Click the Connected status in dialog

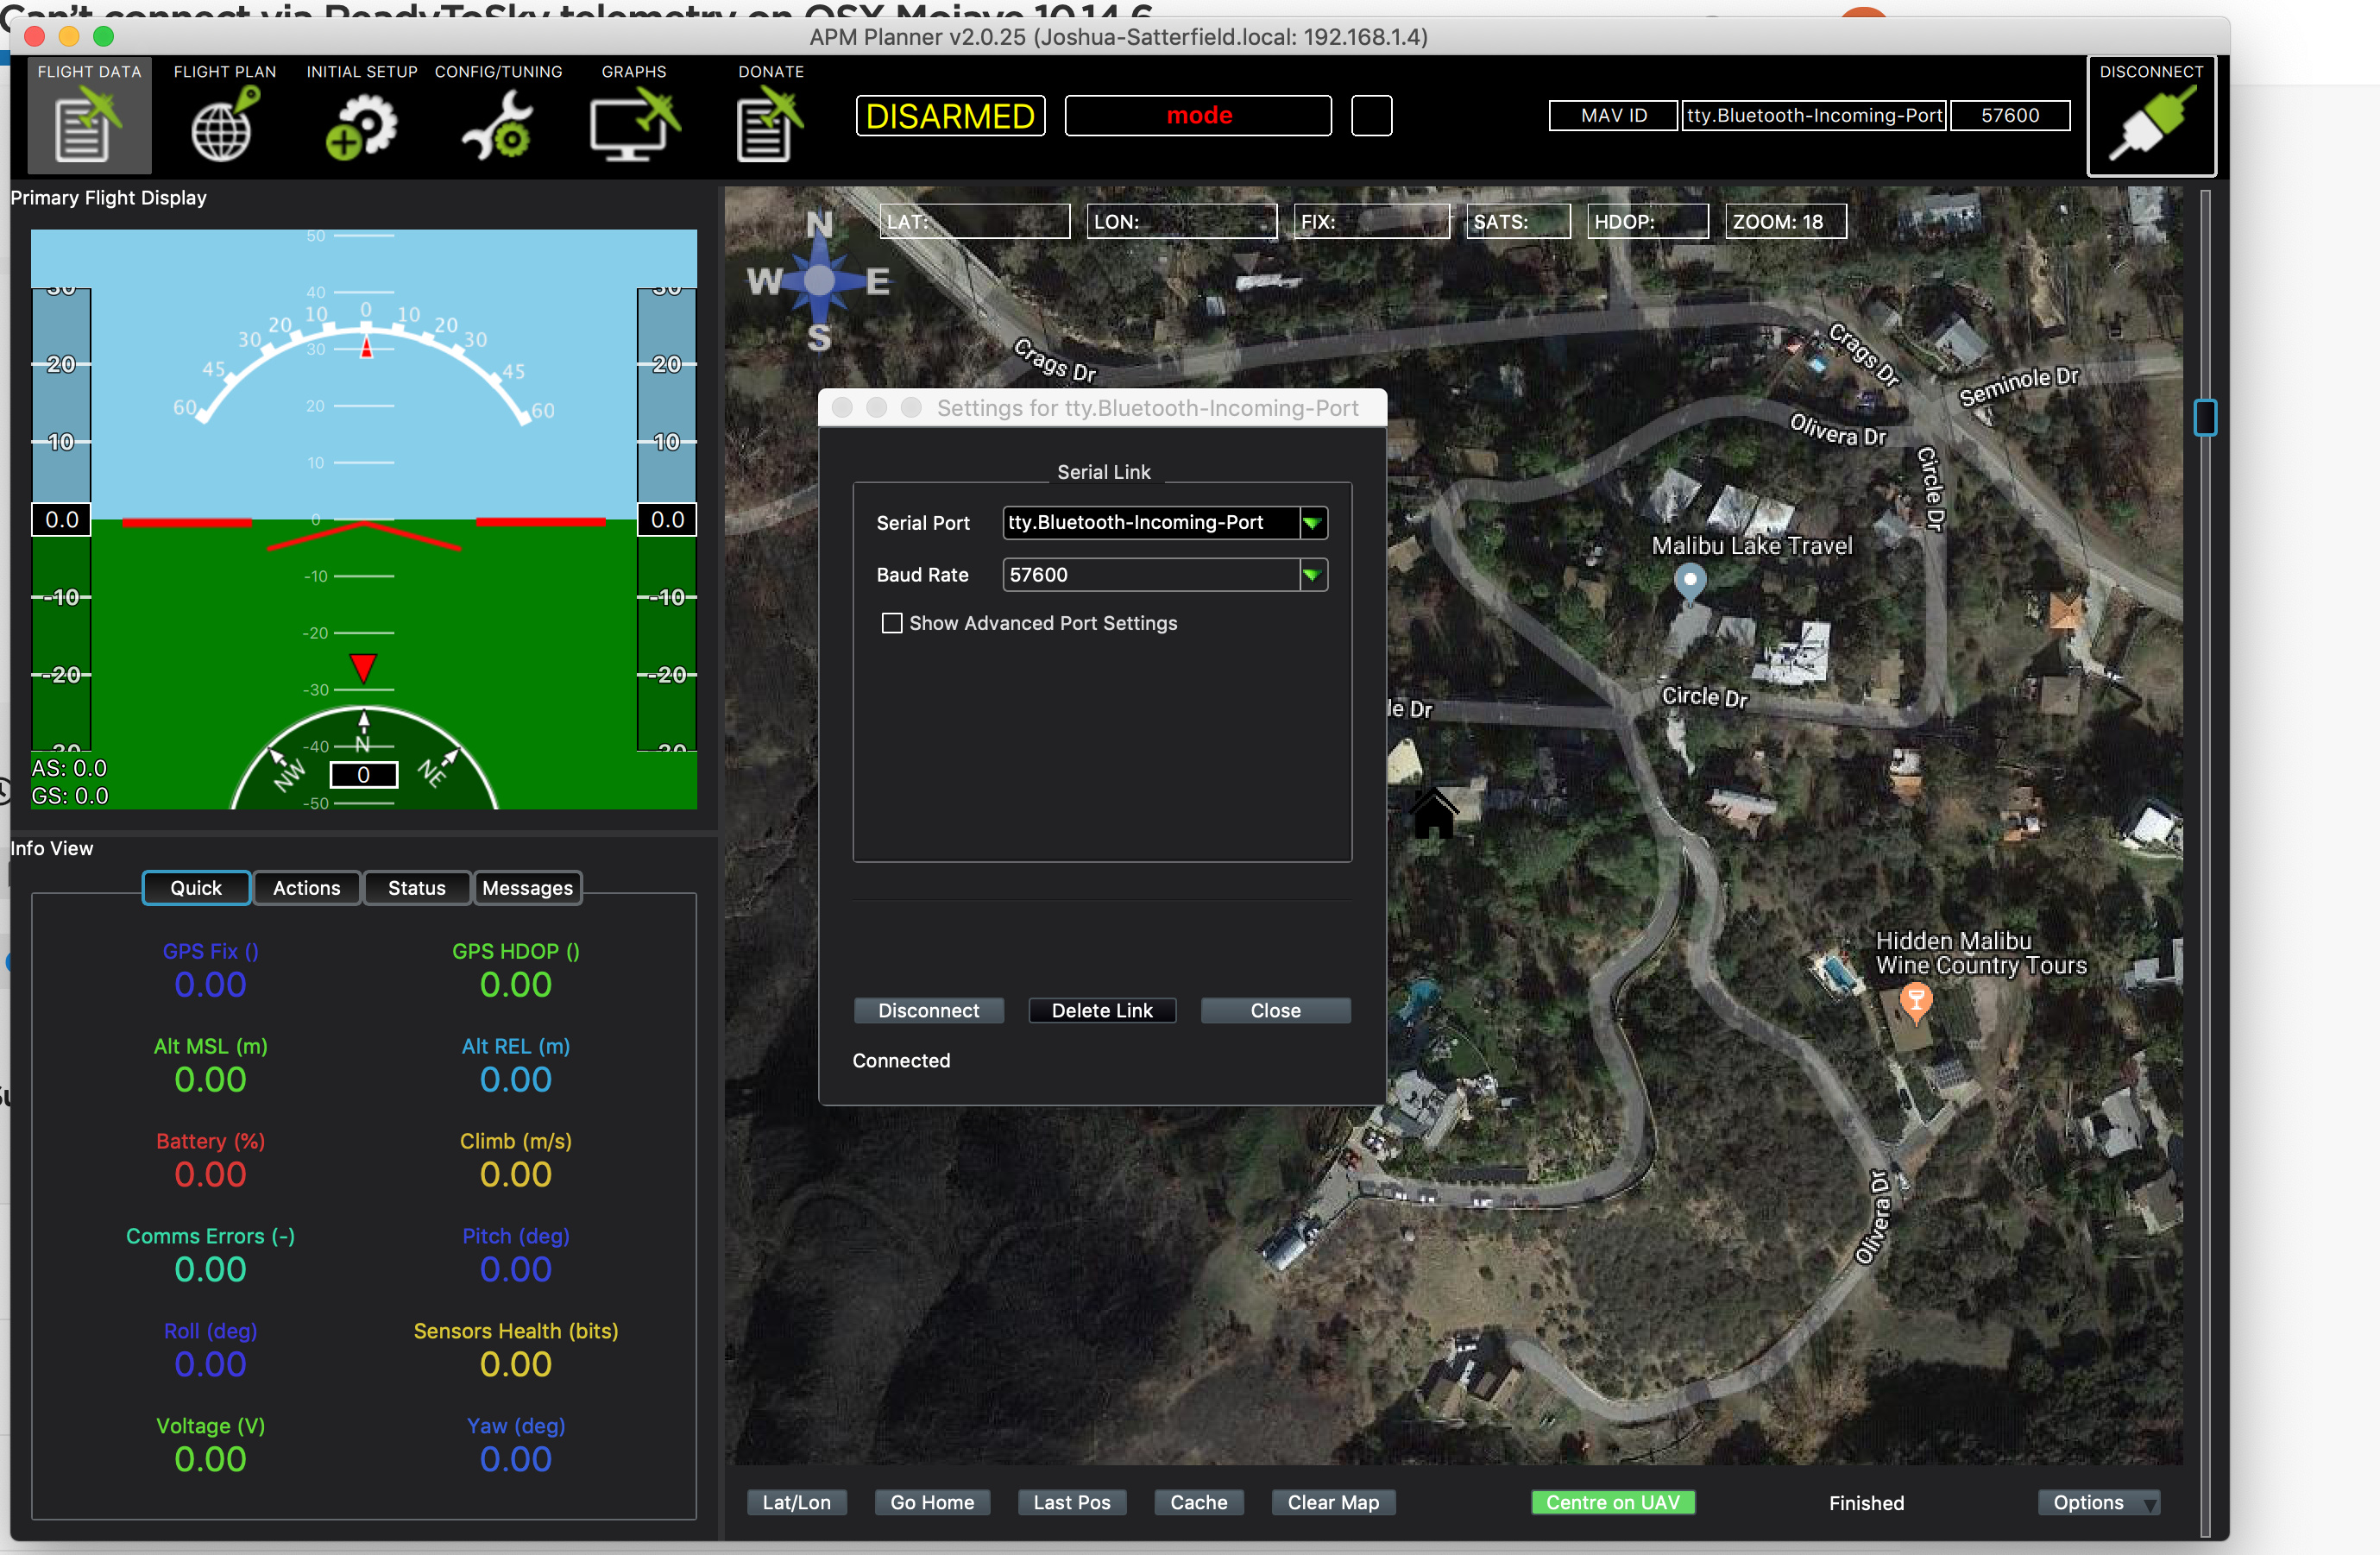click(x=901, y=1060)
